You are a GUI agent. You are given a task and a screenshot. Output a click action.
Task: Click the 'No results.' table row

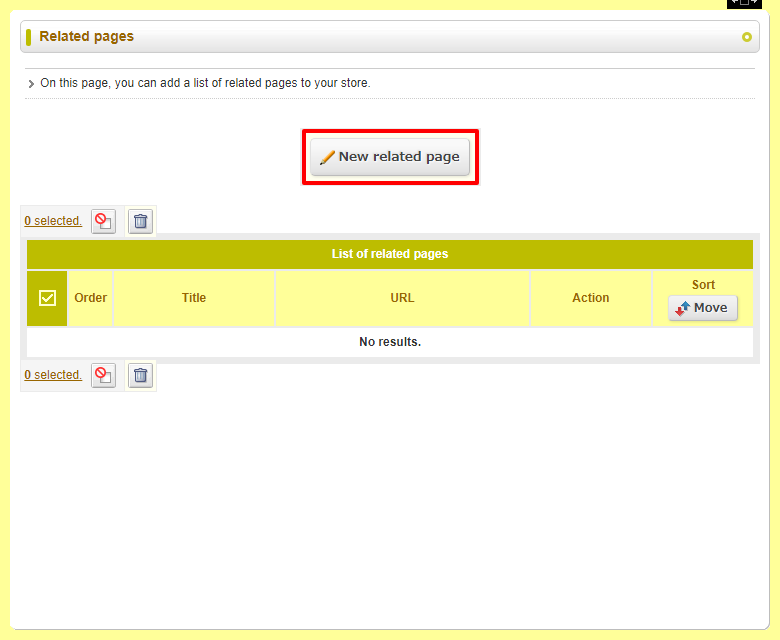390,342
